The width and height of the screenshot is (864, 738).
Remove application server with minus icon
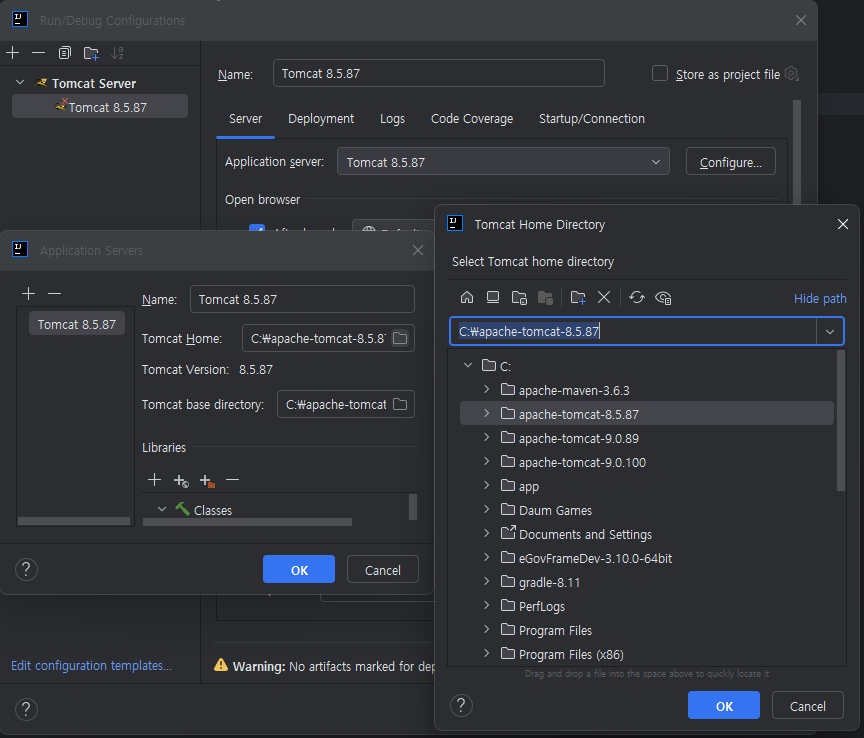54,293
